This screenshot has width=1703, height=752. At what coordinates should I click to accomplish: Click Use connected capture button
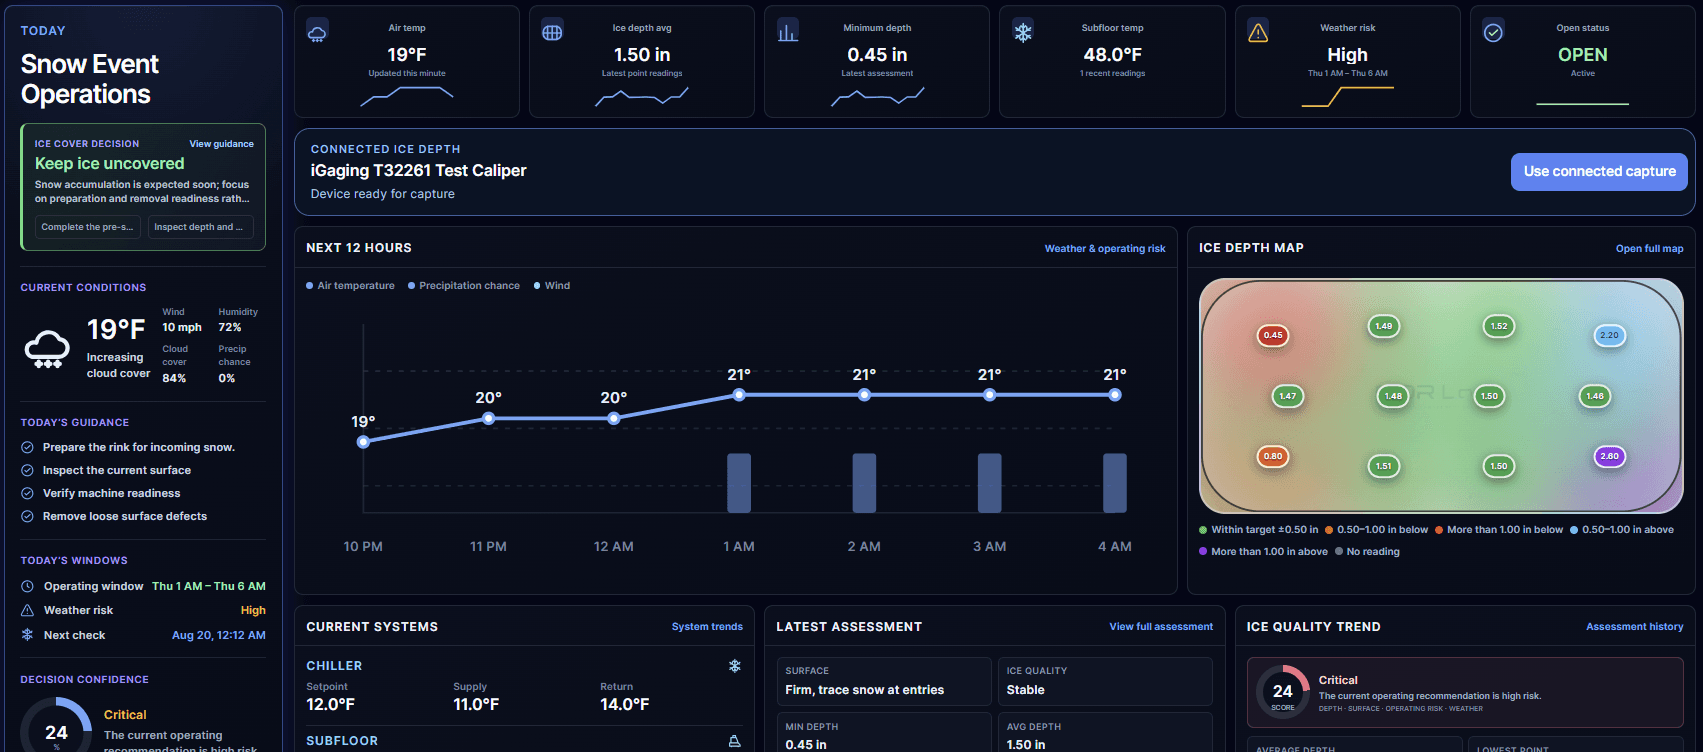pos(1599,172)
